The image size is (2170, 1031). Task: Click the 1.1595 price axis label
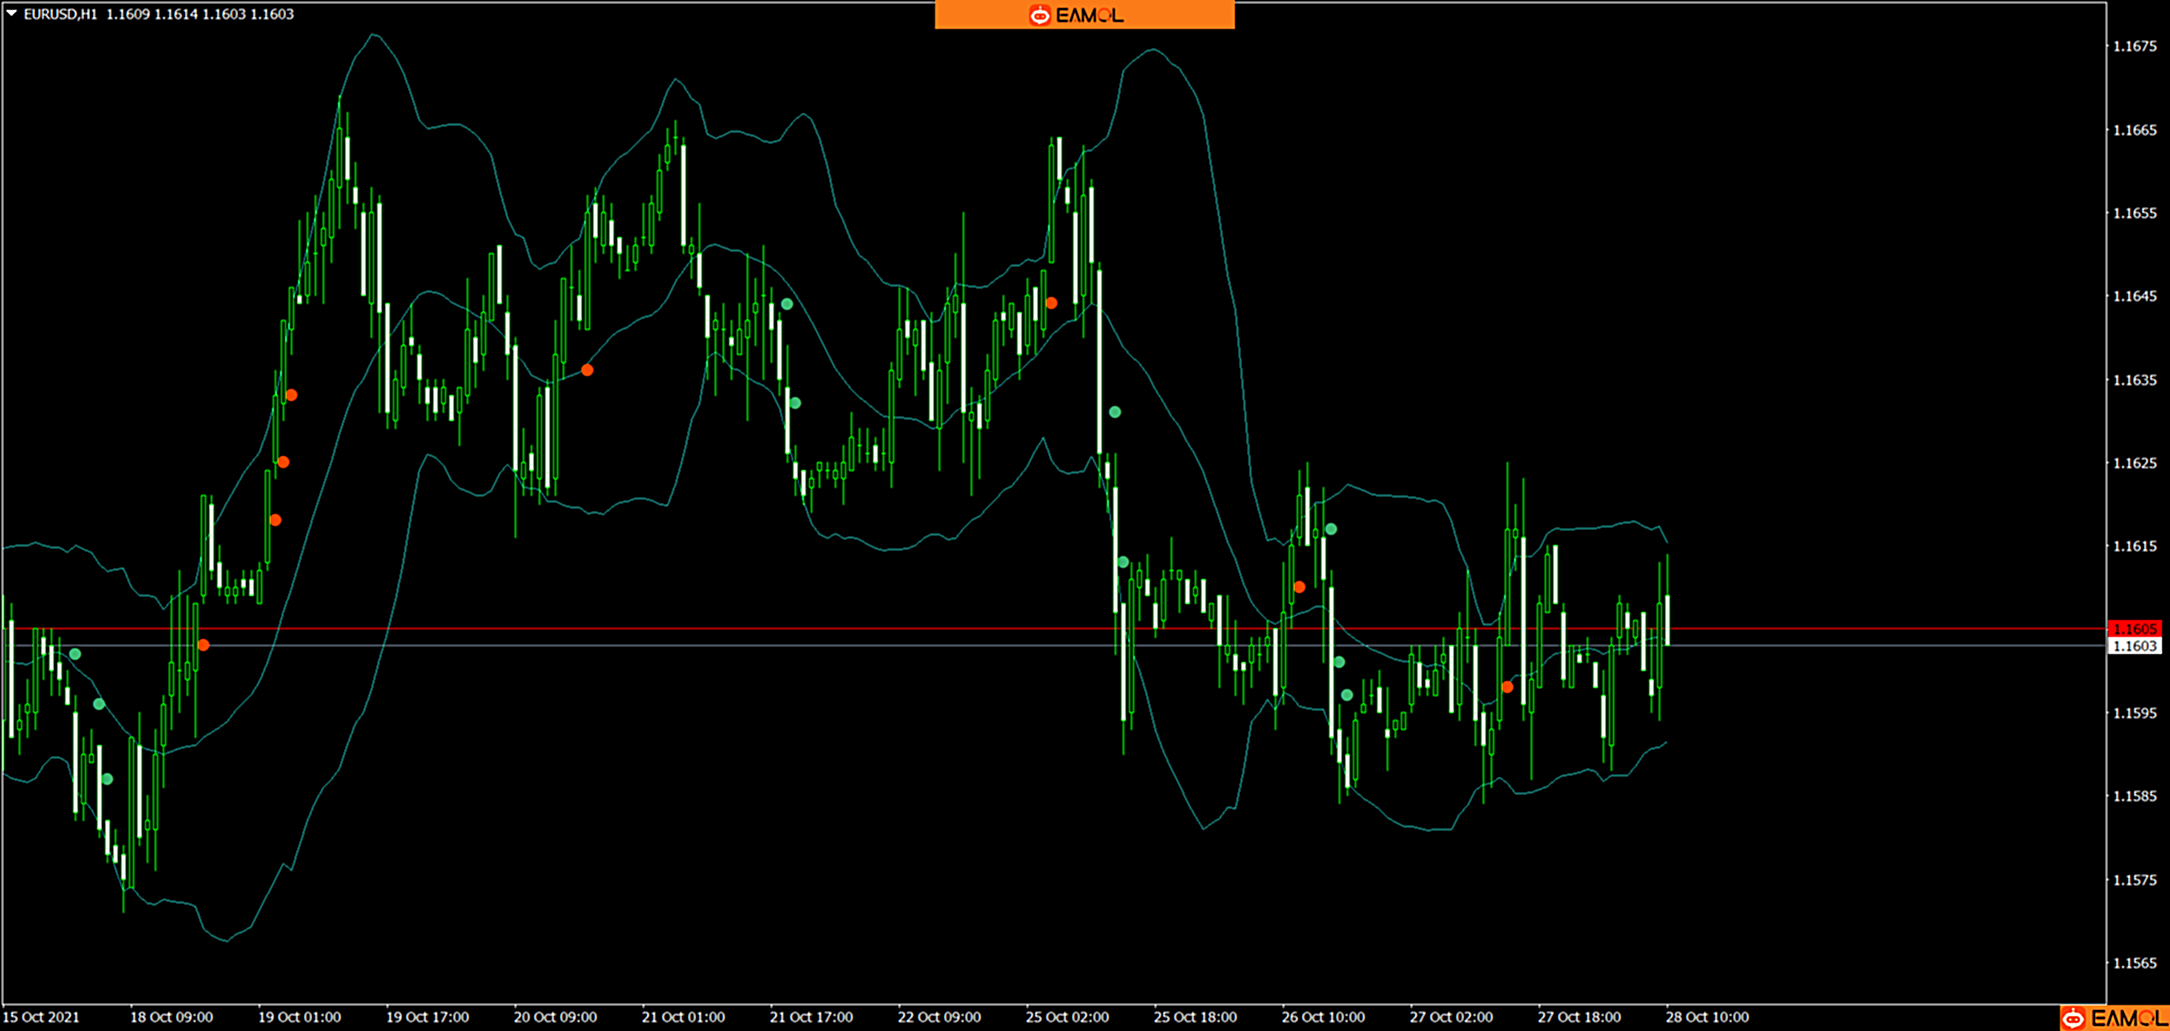2134,713
